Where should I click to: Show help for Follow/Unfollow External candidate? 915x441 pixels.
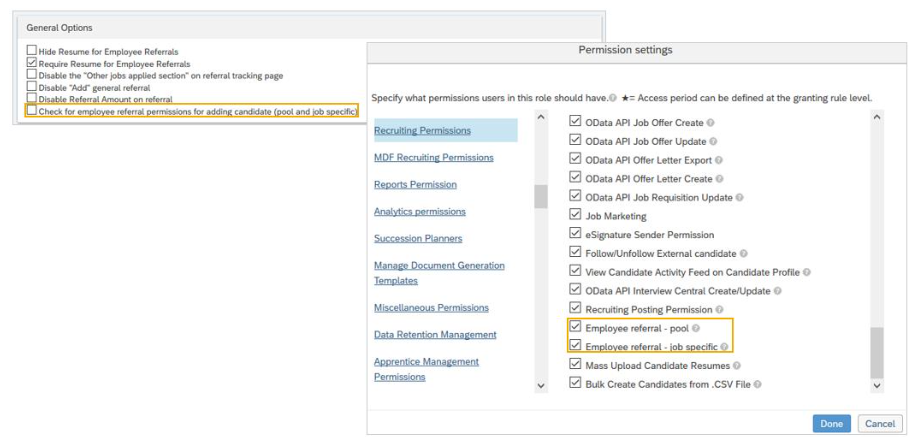tap(743, 254)
